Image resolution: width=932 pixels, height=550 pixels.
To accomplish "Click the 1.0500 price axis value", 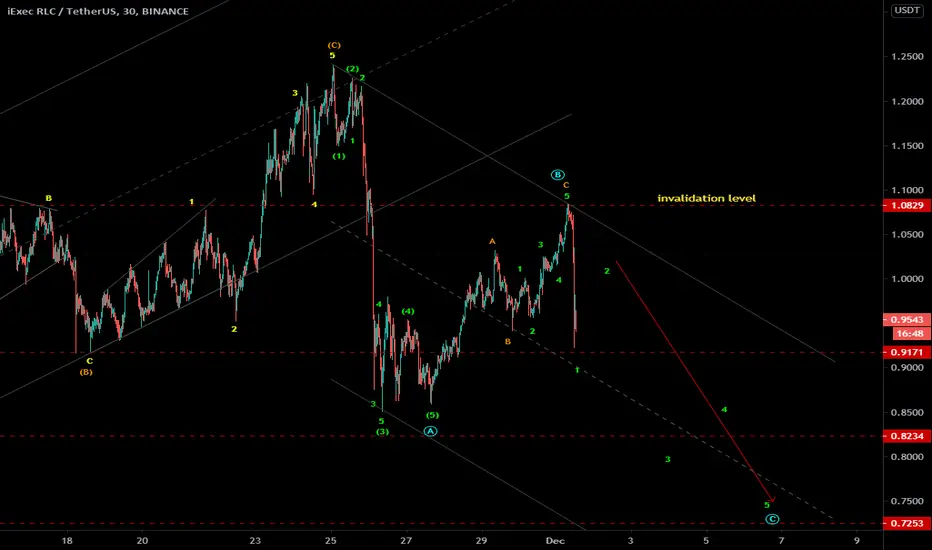I will (907, 234).
